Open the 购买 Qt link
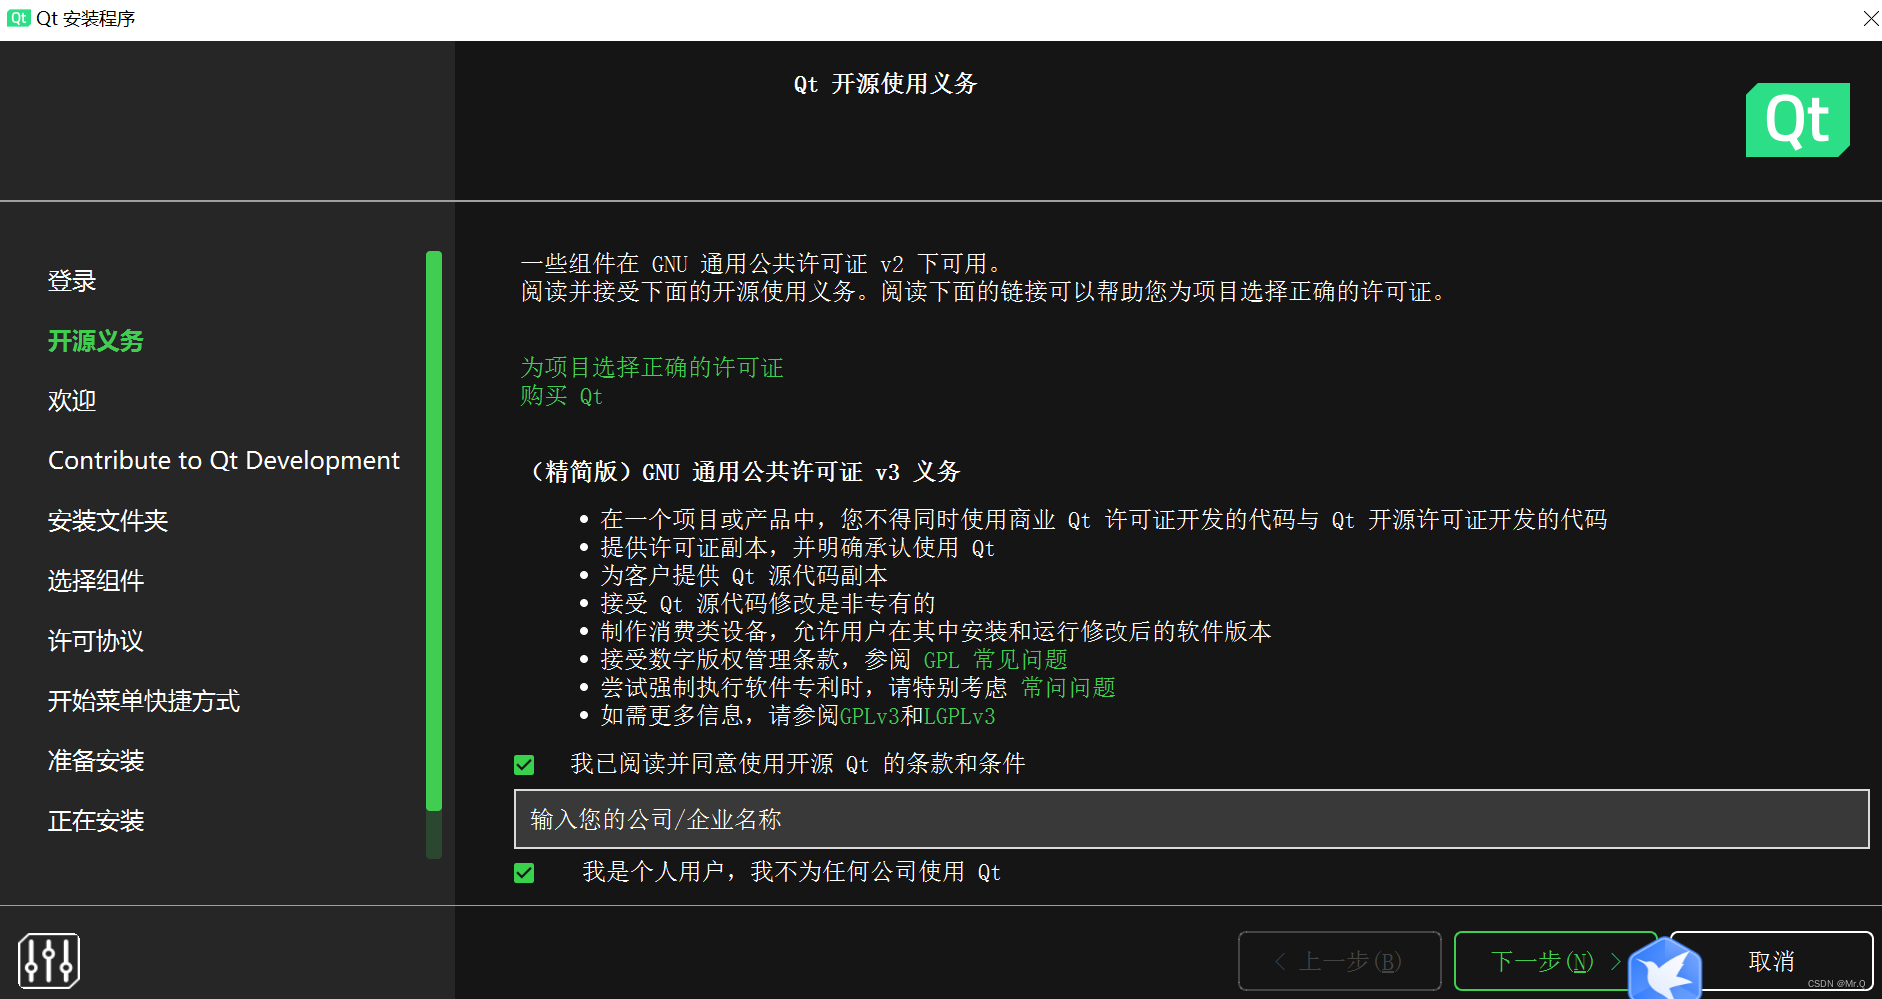This screenshot has height=999, width=1882. [x=562, y=396]
